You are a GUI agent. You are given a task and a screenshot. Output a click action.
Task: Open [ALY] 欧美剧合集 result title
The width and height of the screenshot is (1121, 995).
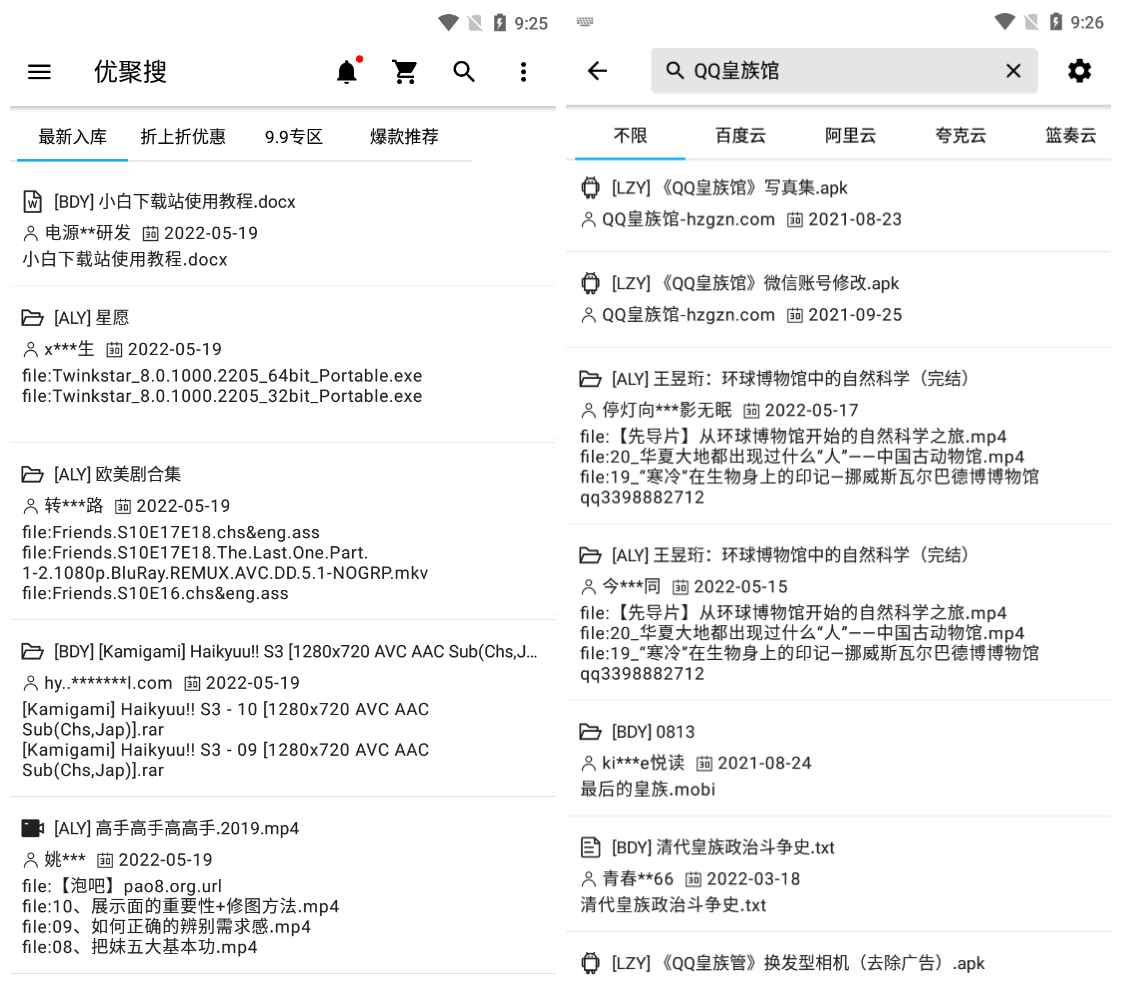pyautogui.click(x=117, y=474)
